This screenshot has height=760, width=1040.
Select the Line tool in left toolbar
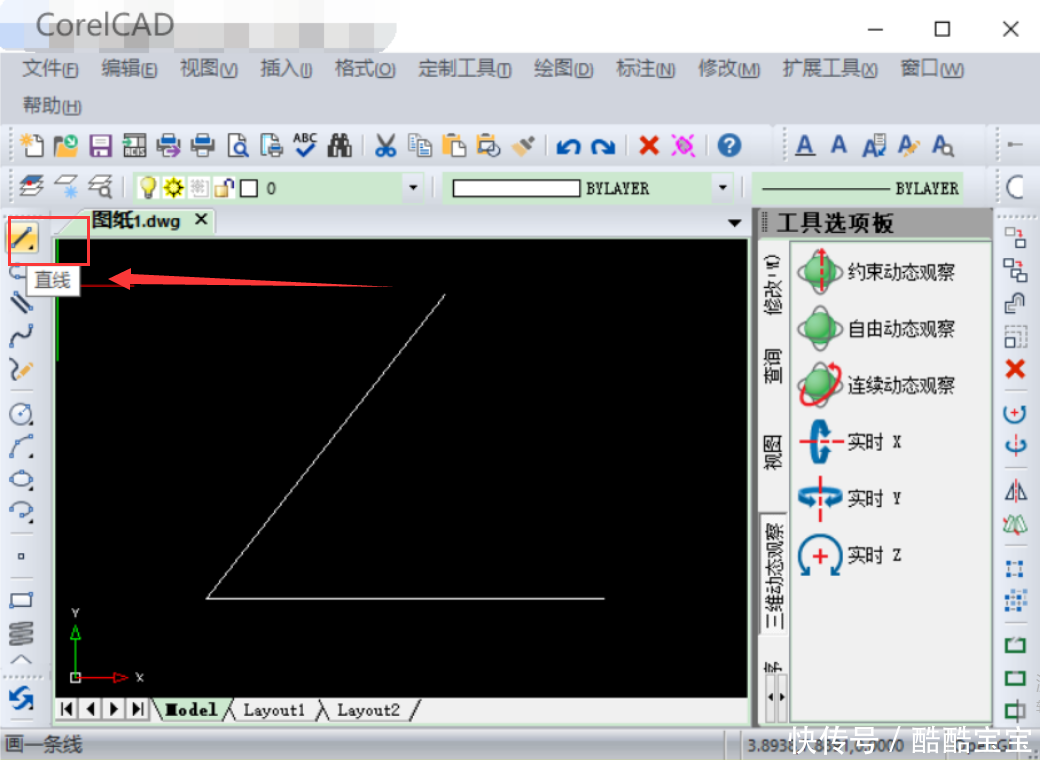pos(23,238)
